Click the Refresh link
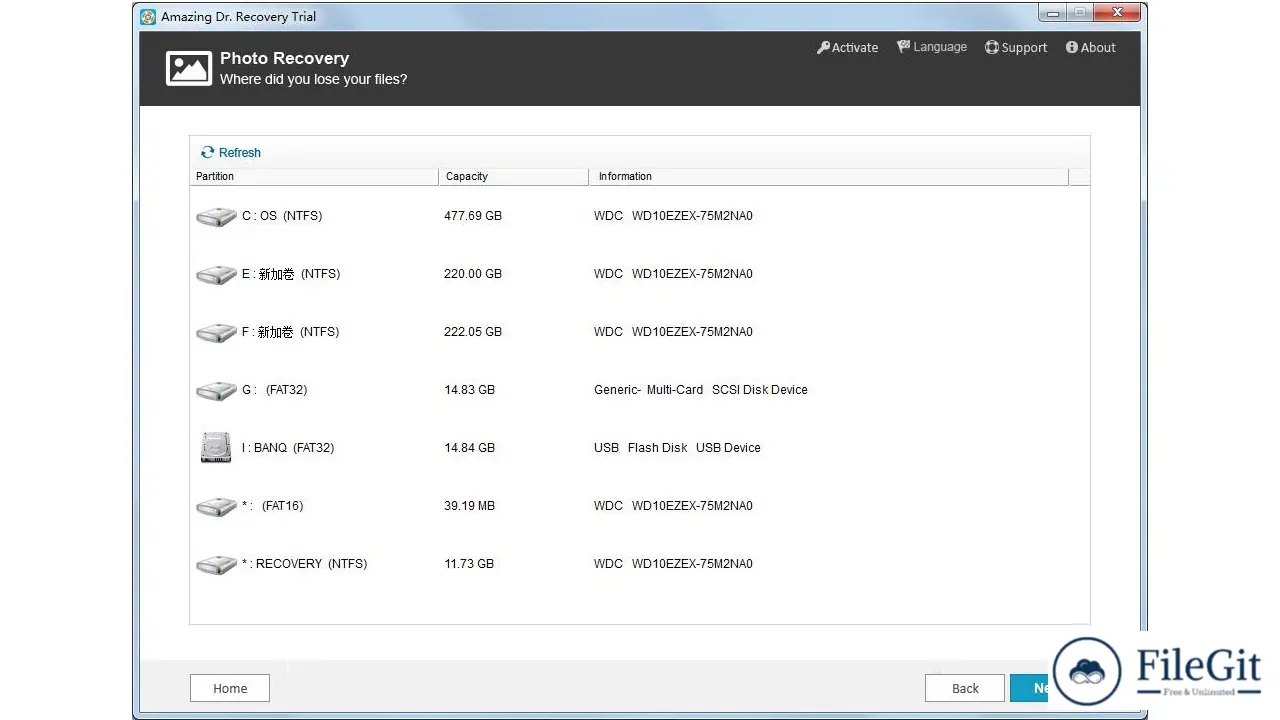Viewport: 1280px width, 720px height. point(231,152)
